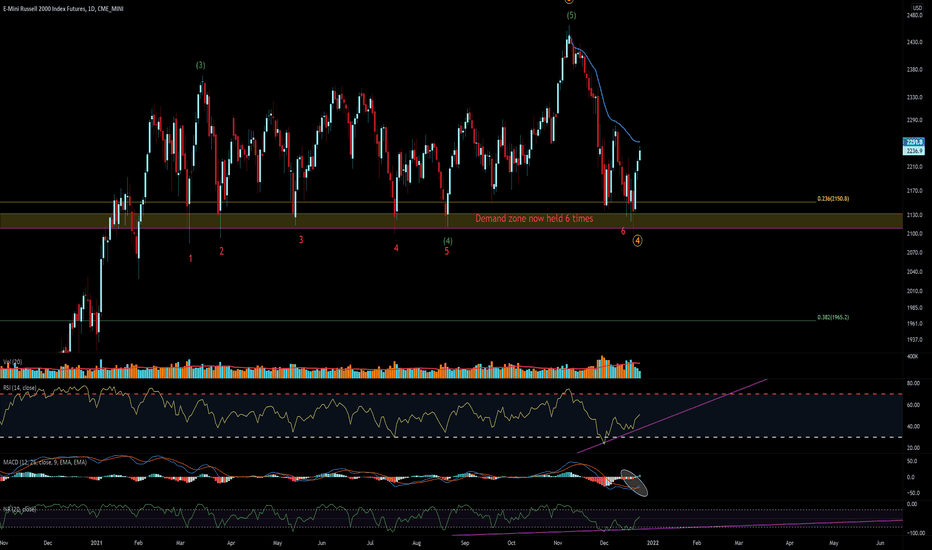Click the -50.0 MACD axis label
Image resolution: width=932 pixels, height=550 pixels.
click(x=911, y=493)
